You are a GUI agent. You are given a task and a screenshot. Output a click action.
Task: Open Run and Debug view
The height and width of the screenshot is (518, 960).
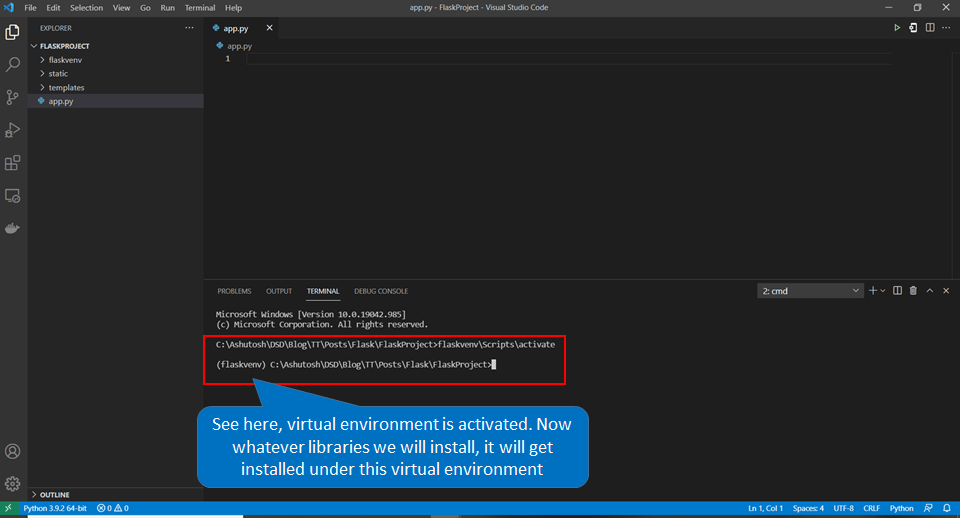pos(13,130)
